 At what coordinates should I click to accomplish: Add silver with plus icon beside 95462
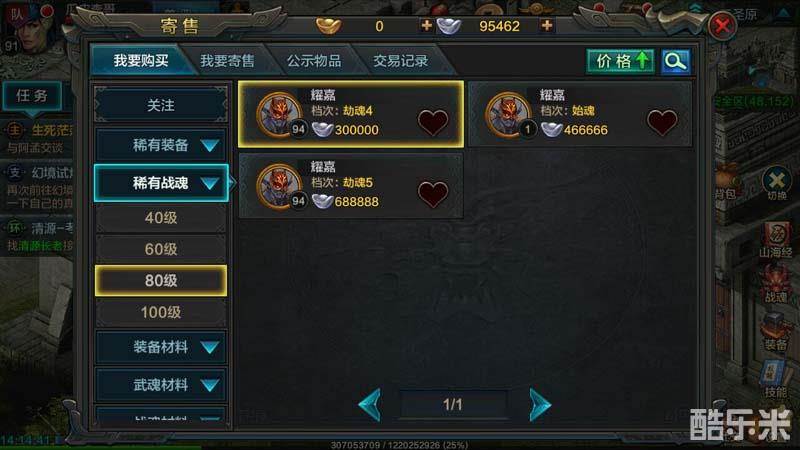coord(546,25)
